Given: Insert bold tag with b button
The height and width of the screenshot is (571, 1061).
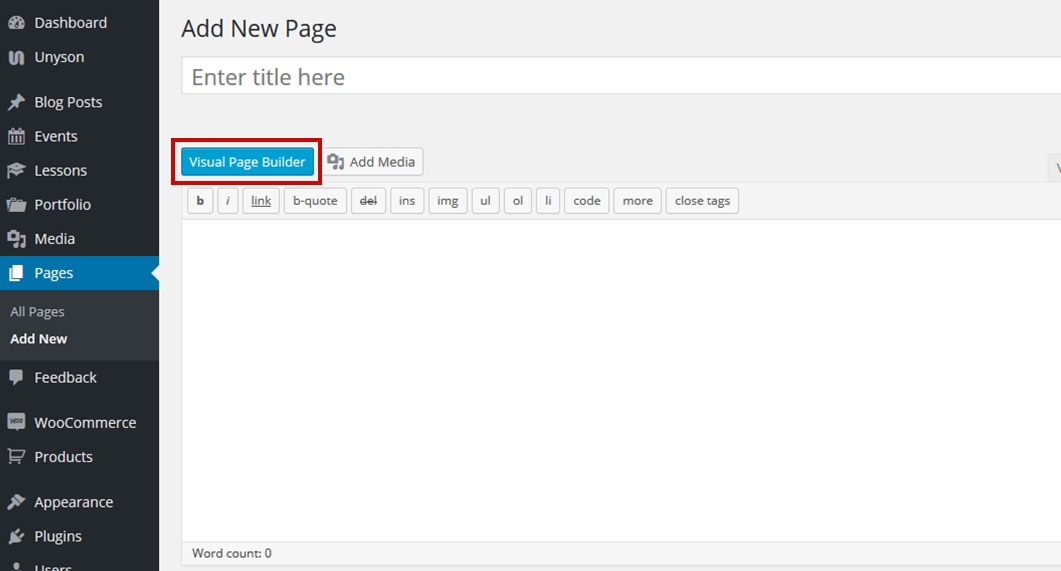Looking at the screenshot, I should click(200, 201).
